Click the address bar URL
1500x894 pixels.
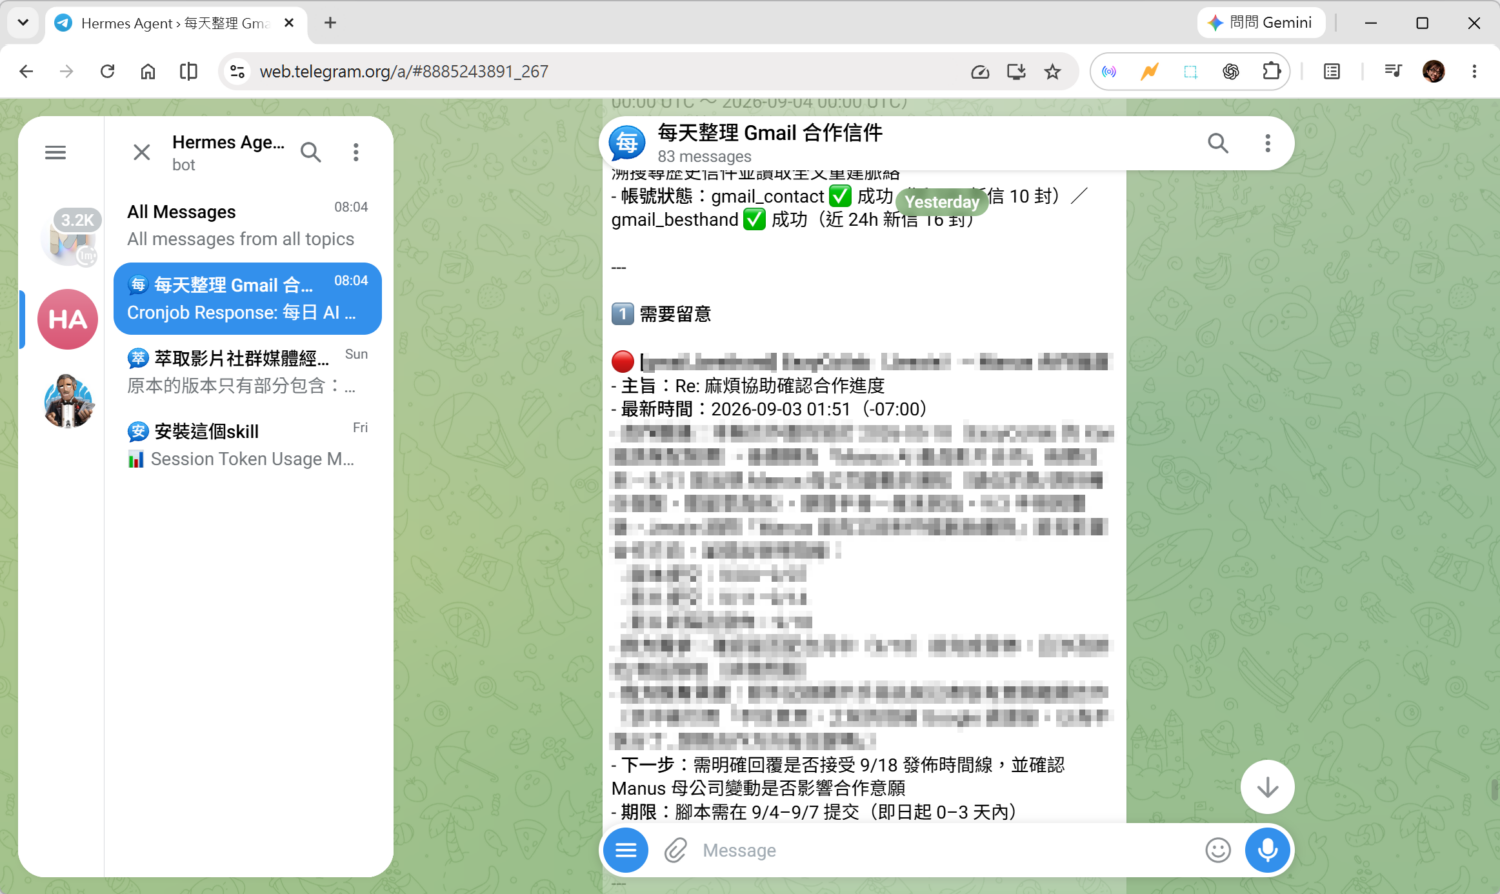tap(404, 71)
